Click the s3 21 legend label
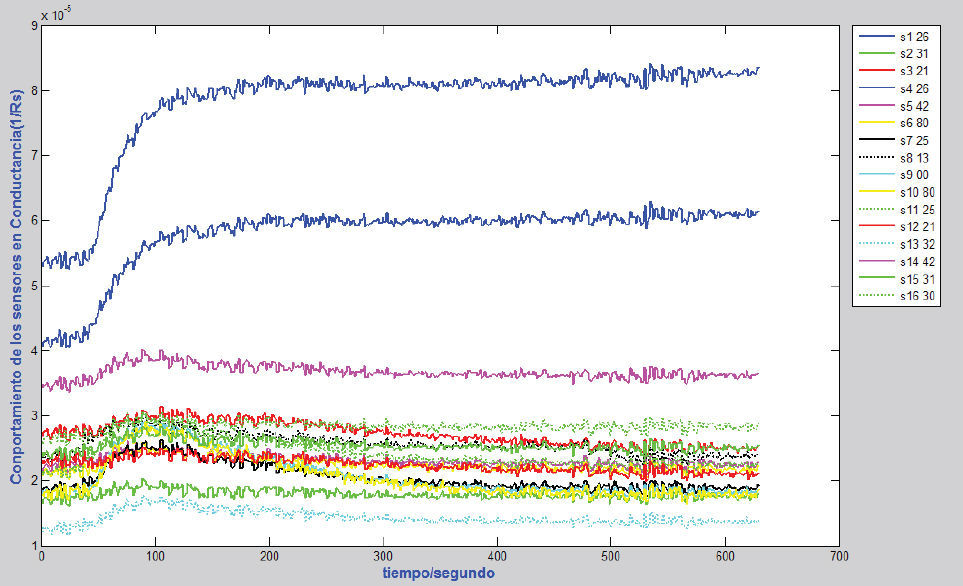The width and height of the screenshot is (963, 586). (914, 71)
